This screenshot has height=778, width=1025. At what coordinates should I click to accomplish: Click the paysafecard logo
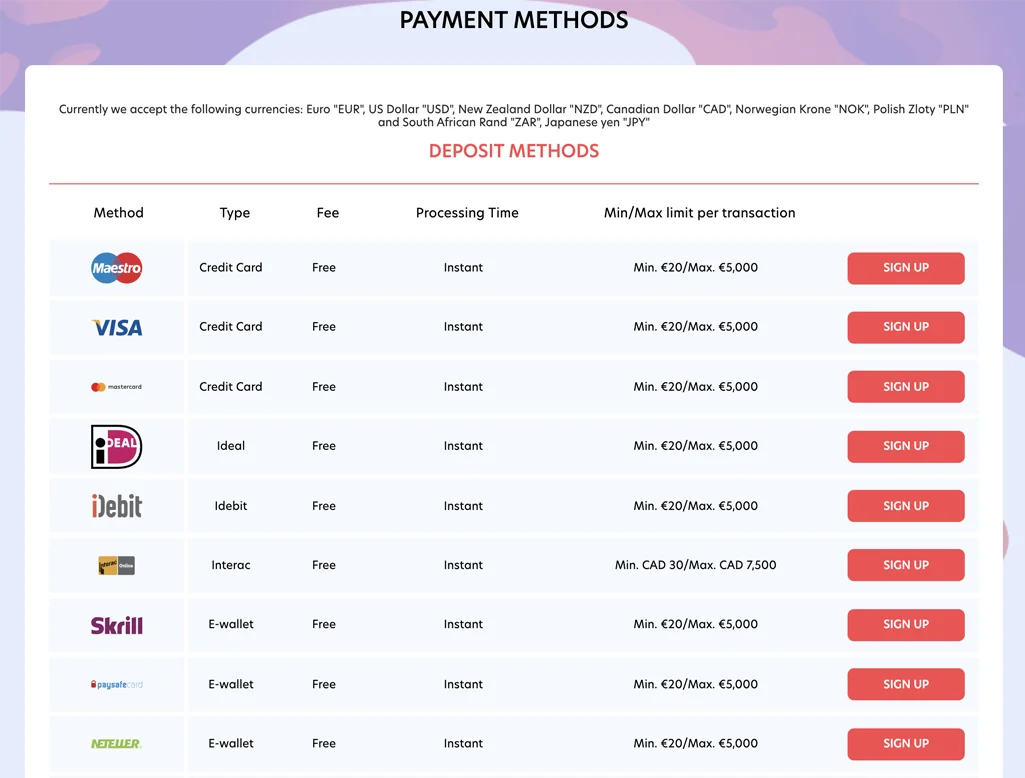click(116, 685)
